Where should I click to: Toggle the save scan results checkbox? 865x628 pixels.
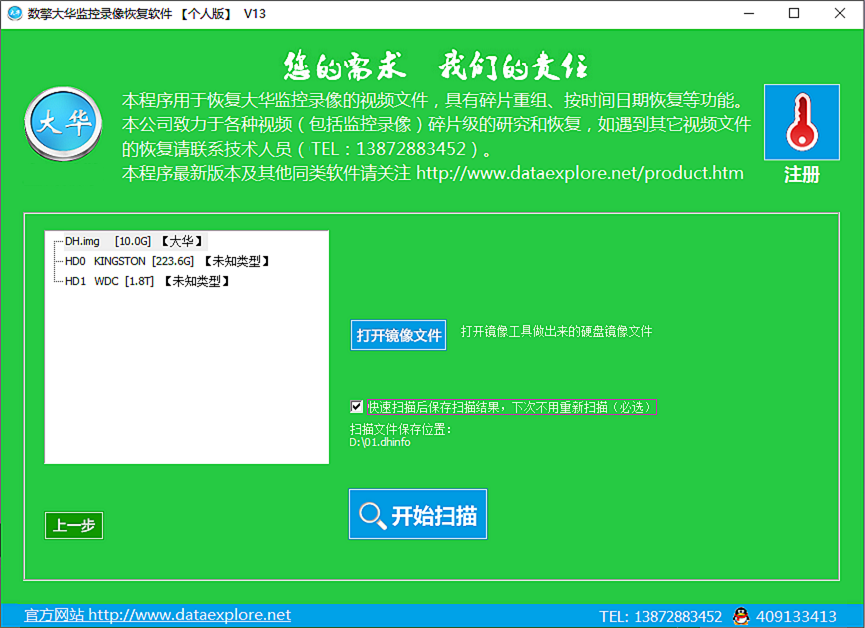click(356, 407)
